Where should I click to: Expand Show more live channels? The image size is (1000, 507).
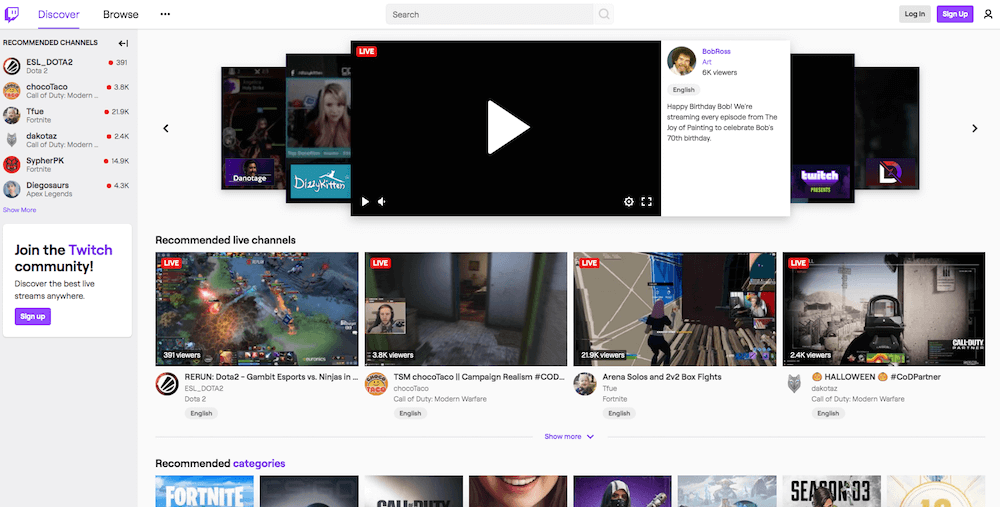[569, 437]
